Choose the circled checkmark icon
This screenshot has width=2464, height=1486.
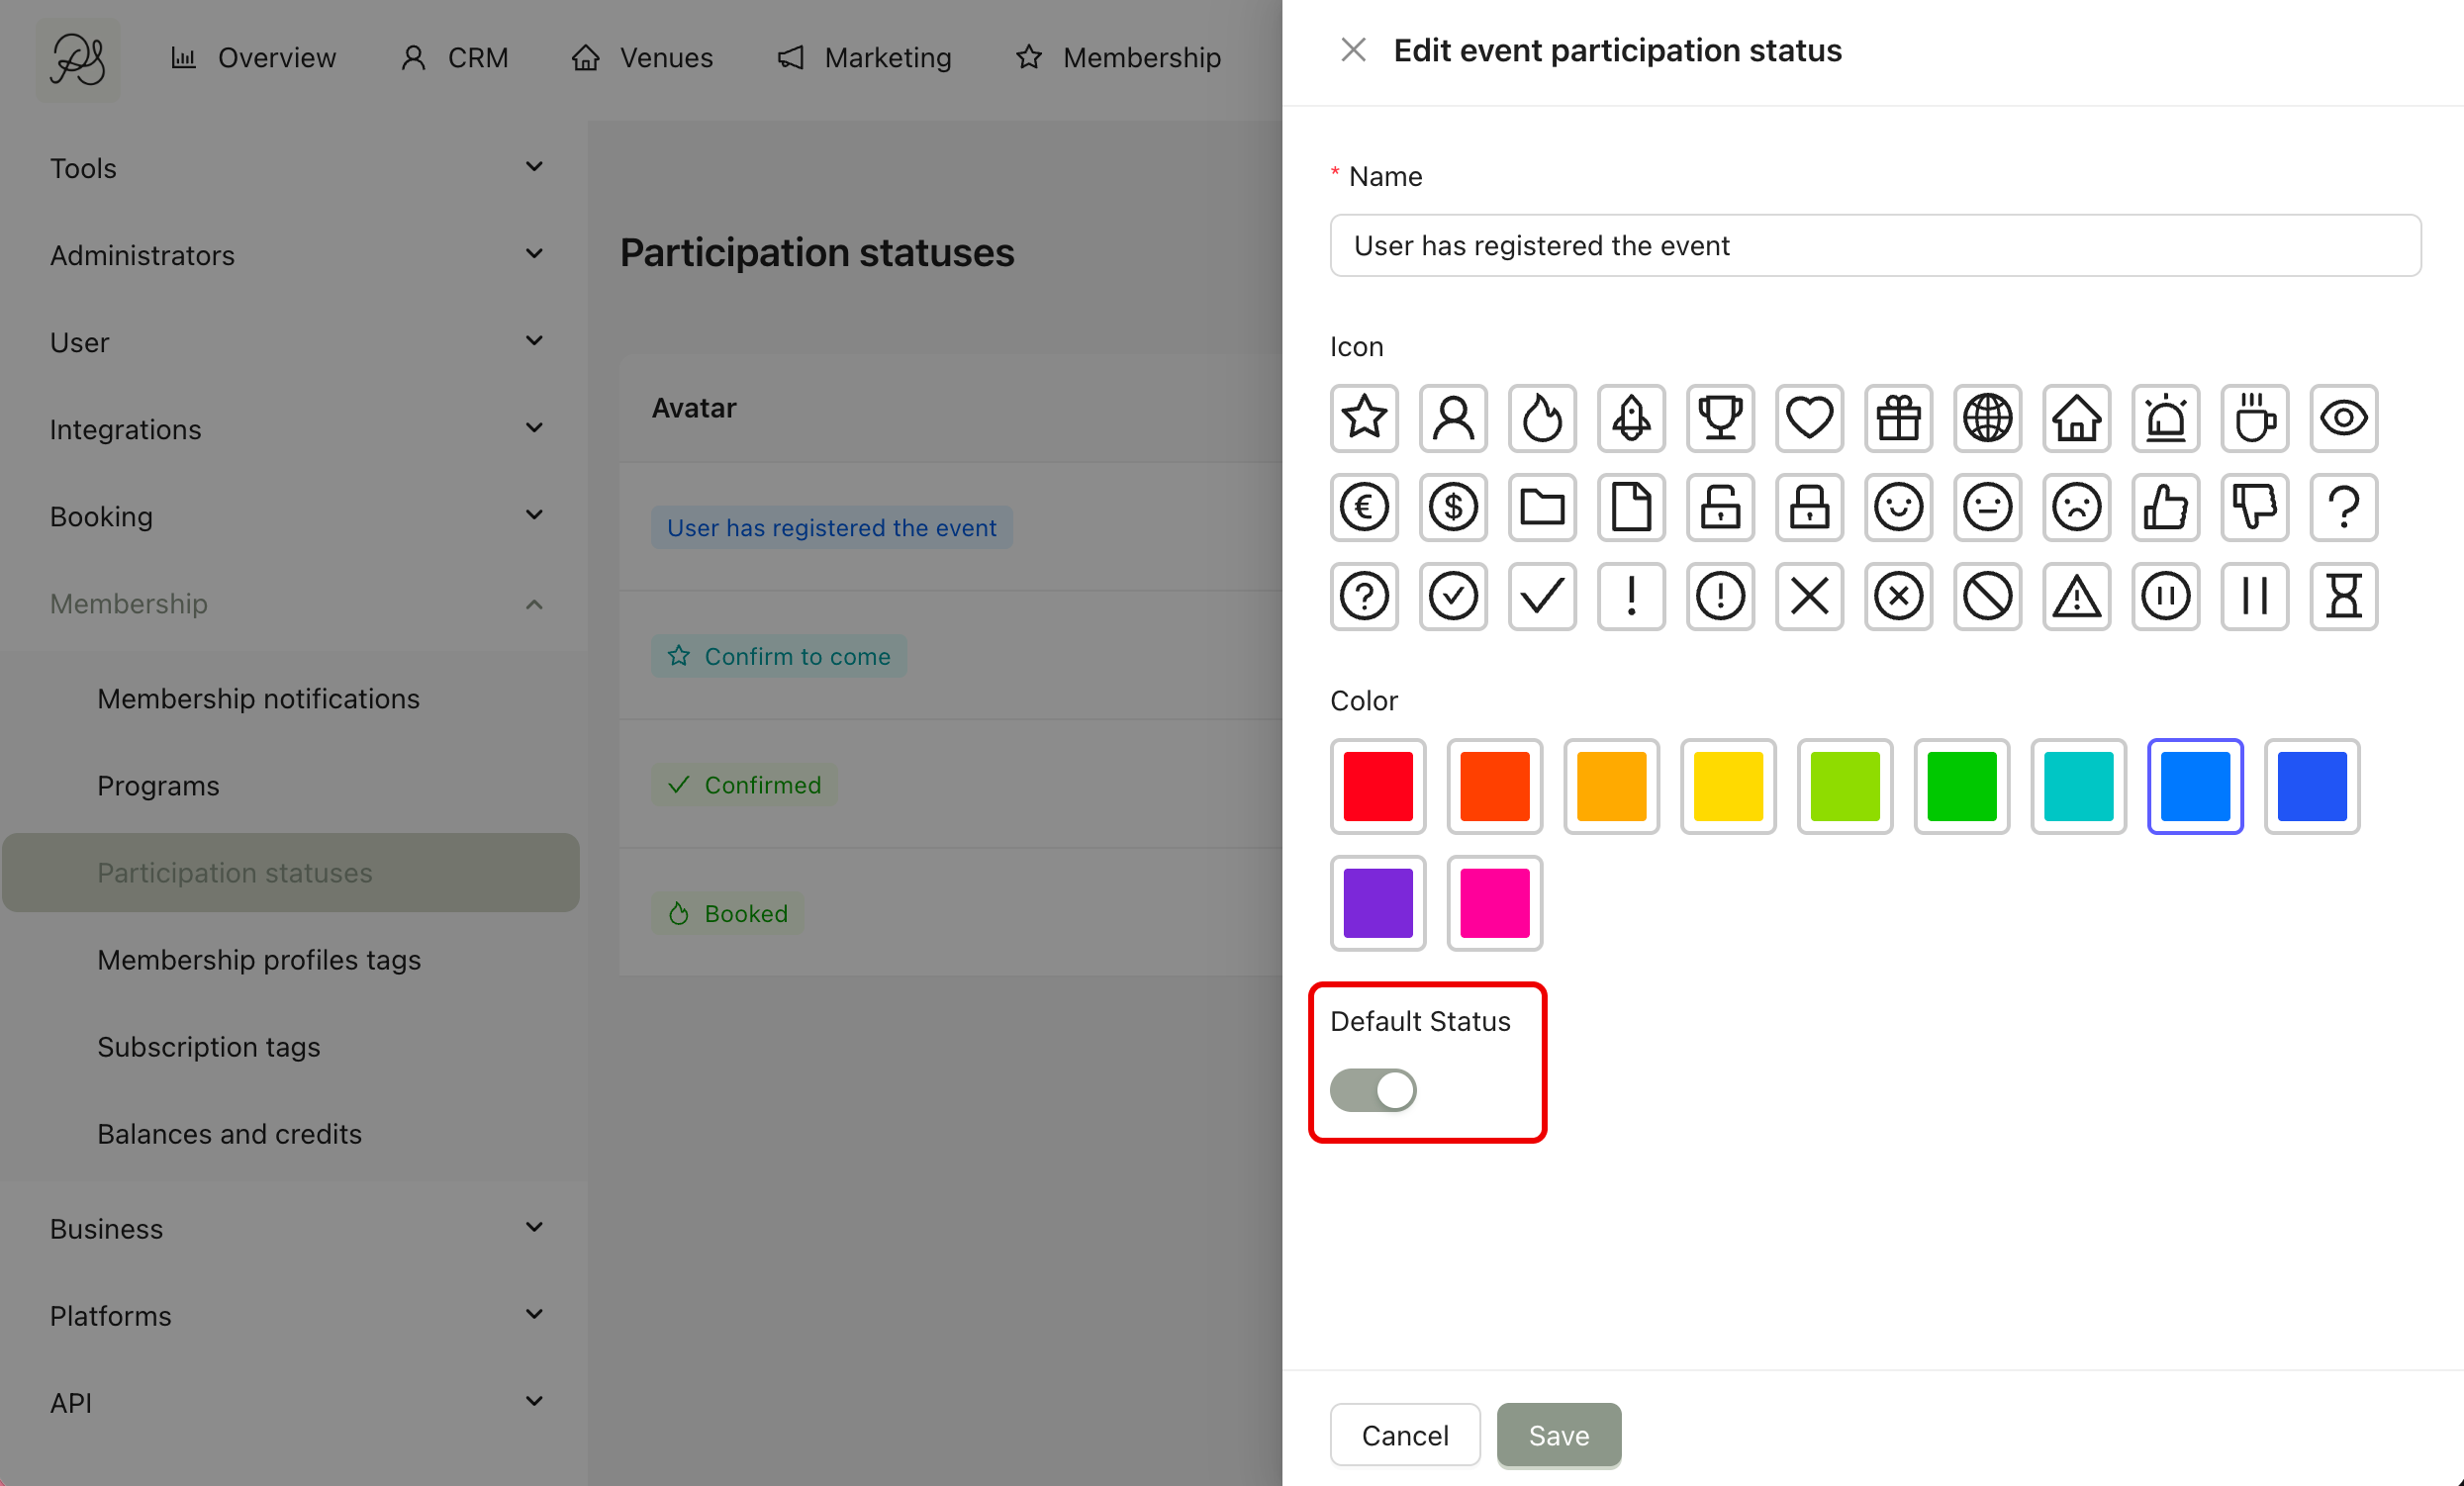pos(1453,596)
